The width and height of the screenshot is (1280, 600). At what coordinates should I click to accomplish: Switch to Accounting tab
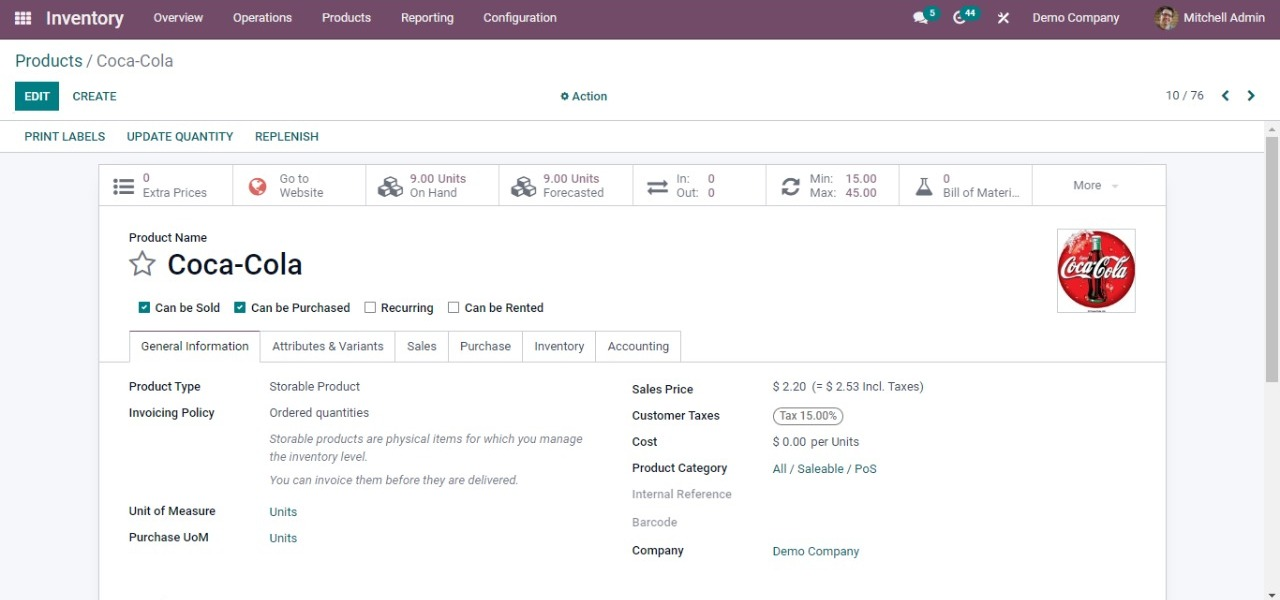(638, 346)
